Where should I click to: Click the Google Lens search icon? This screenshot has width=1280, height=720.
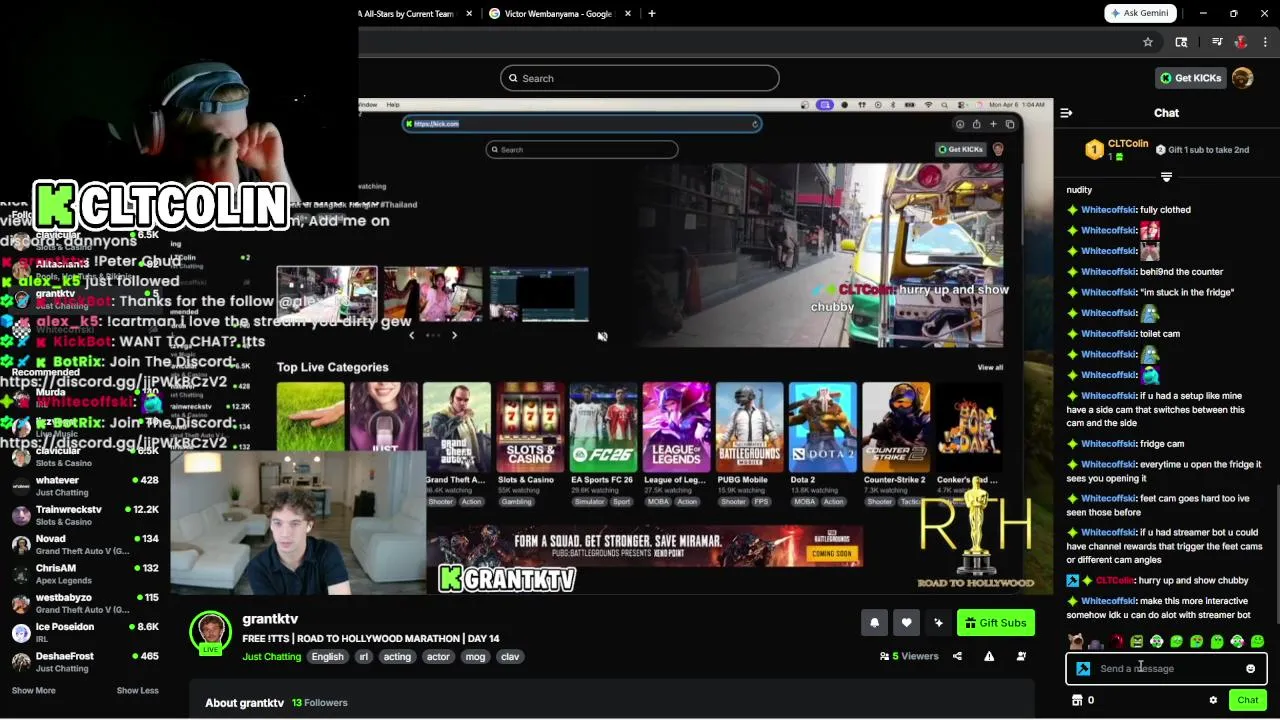click(1181, 42)
